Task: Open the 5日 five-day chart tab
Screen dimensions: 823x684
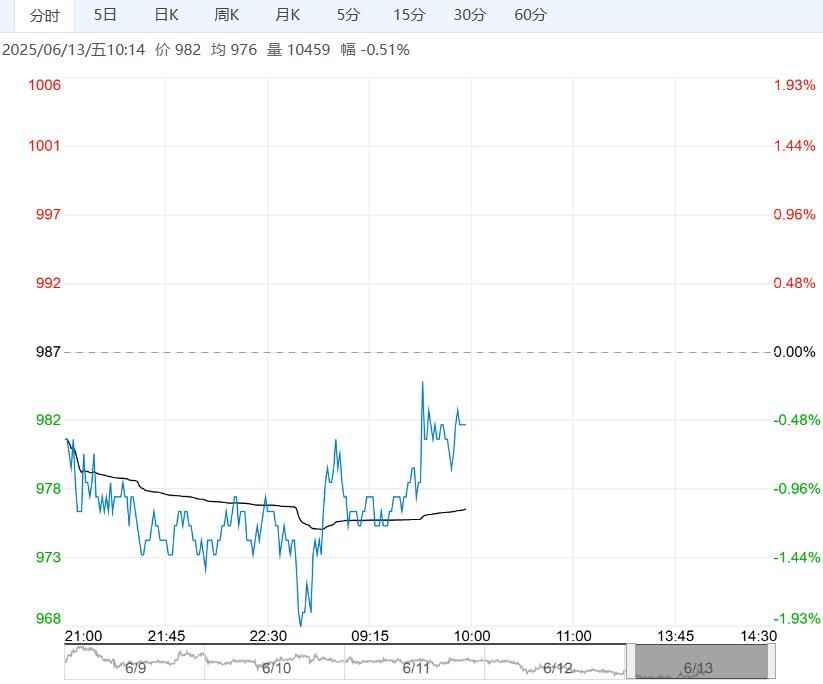Action: [x=105, y=15]
